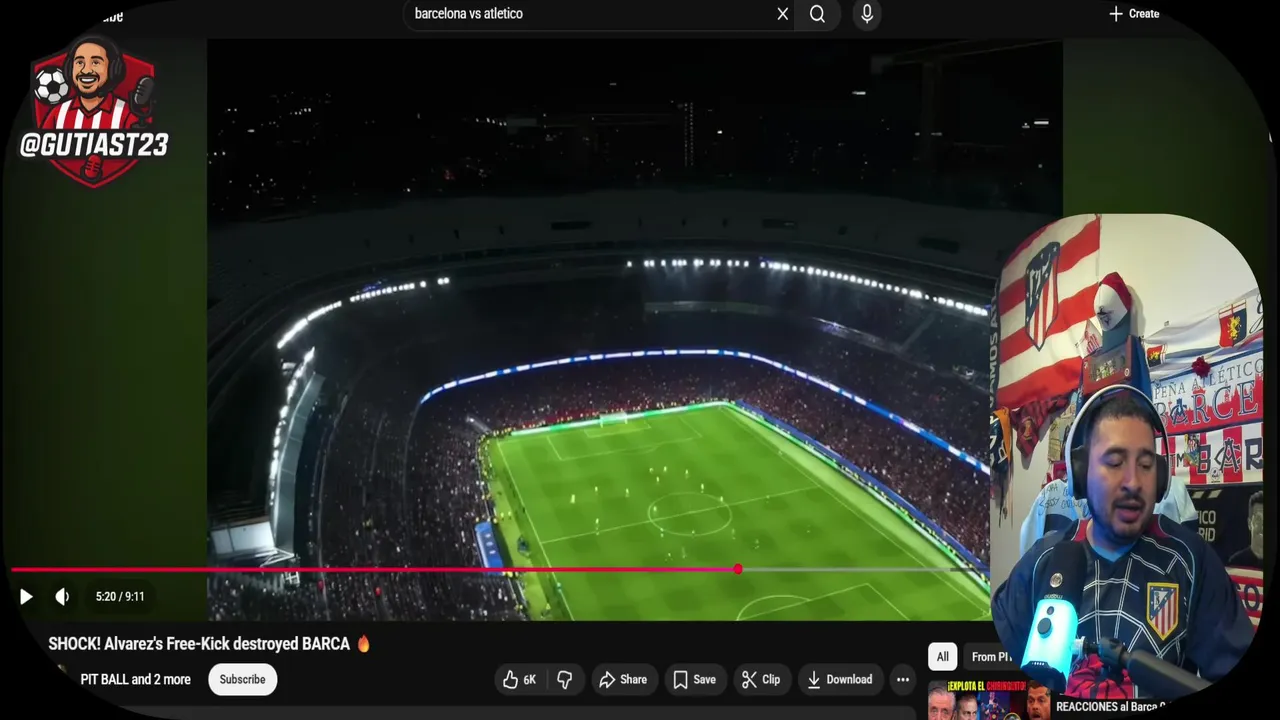Click the video title about Alvarez's Free-Kick
Screen dimensions: 1280x720
click(x=210, y=644)
